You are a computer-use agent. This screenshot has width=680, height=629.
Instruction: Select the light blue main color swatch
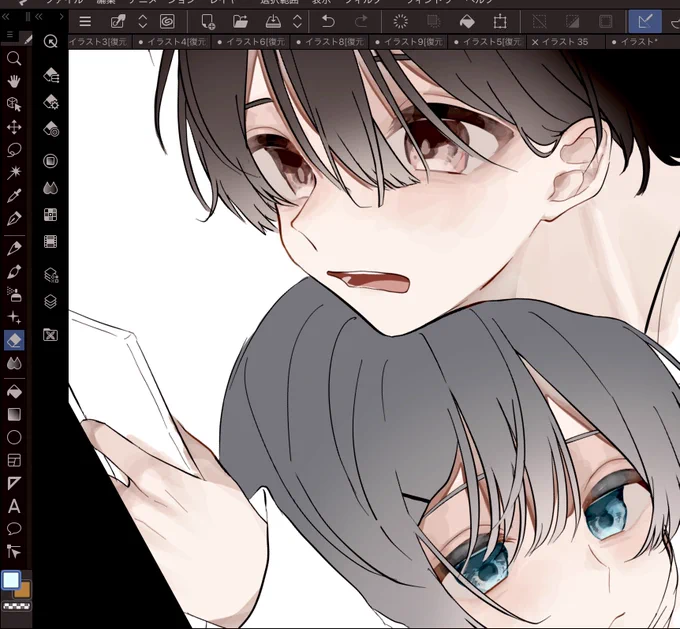point(11,580)
